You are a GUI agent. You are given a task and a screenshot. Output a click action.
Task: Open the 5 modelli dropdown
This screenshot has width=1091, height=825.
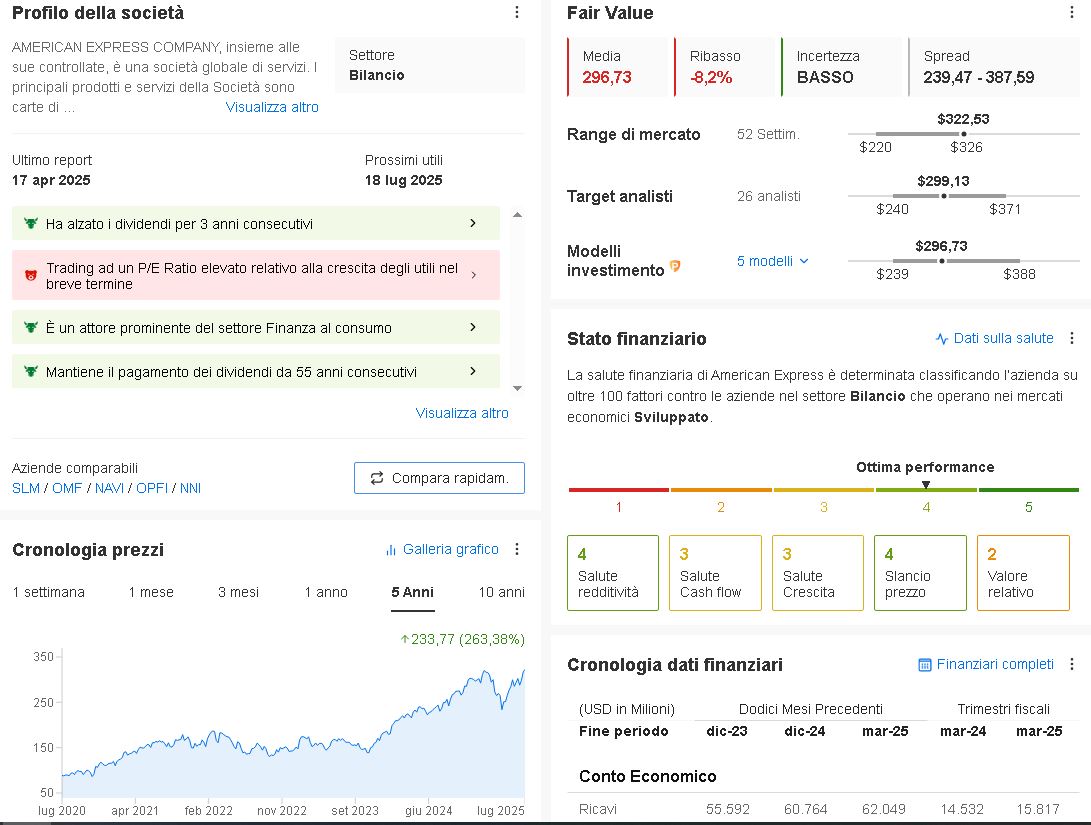pyautogui.click(x=772, y=261)
